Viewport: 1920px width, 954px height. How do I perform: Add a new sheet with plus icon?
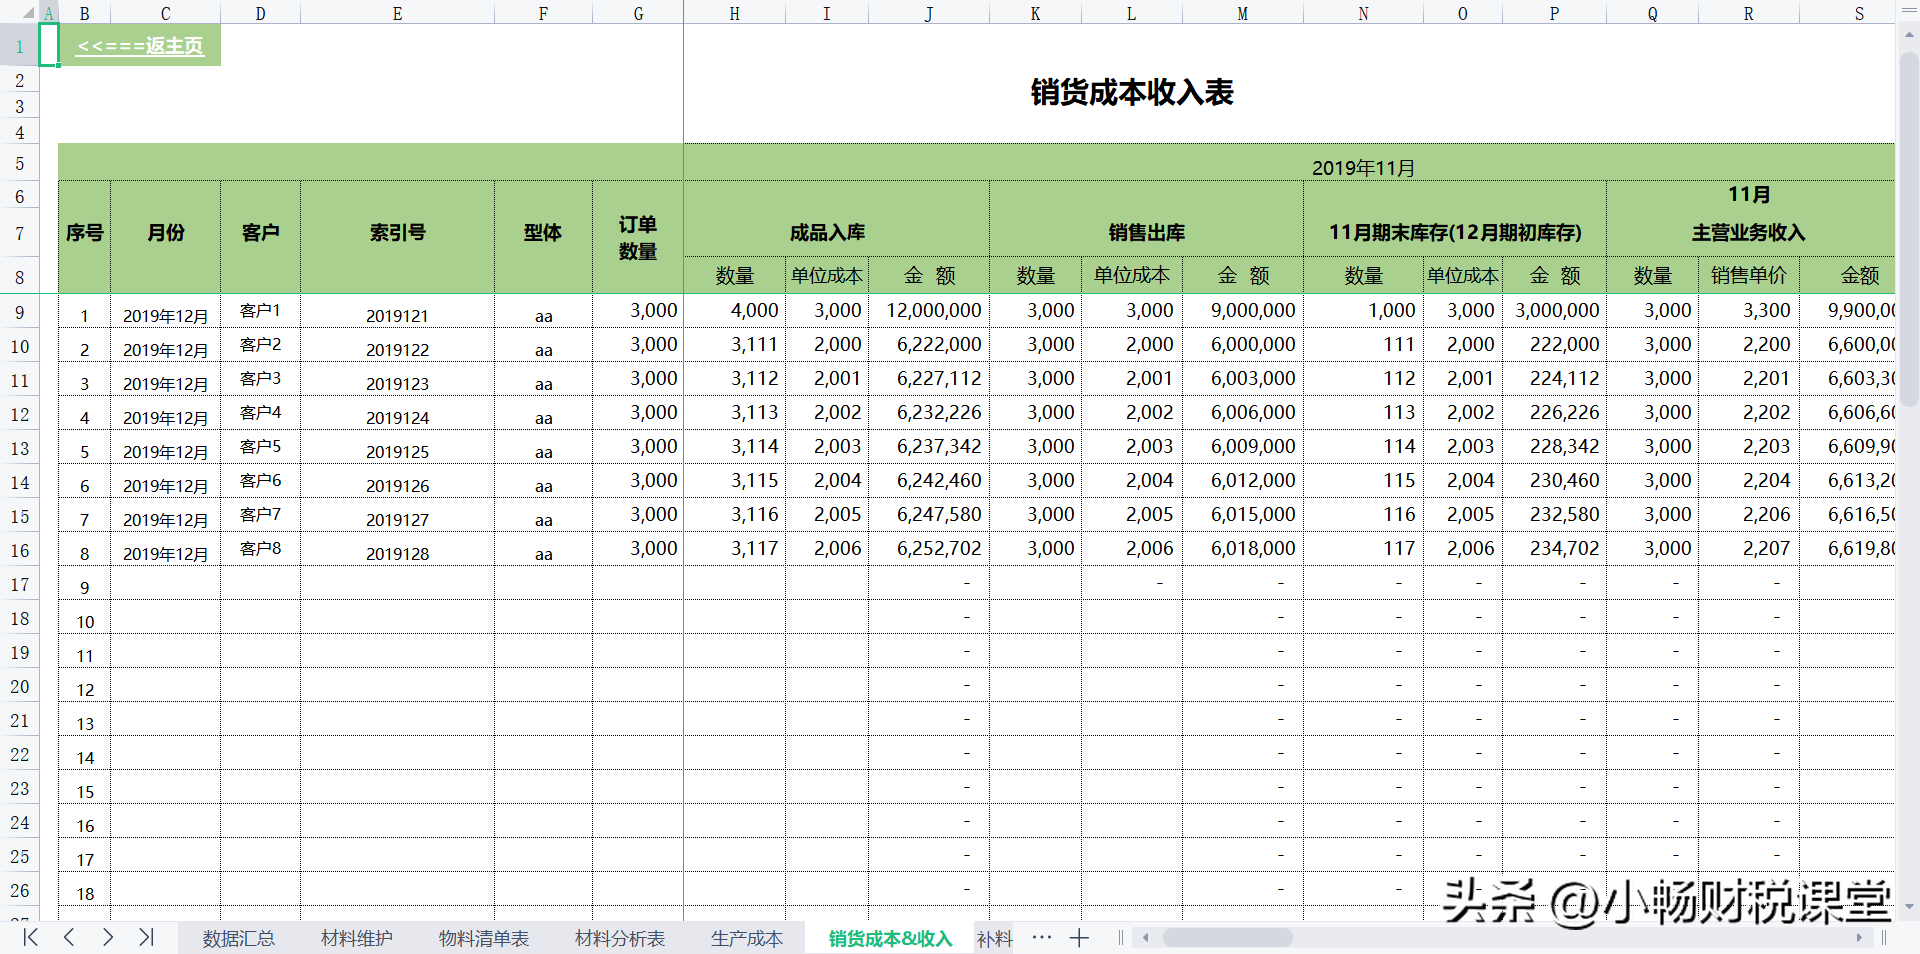1079,938
